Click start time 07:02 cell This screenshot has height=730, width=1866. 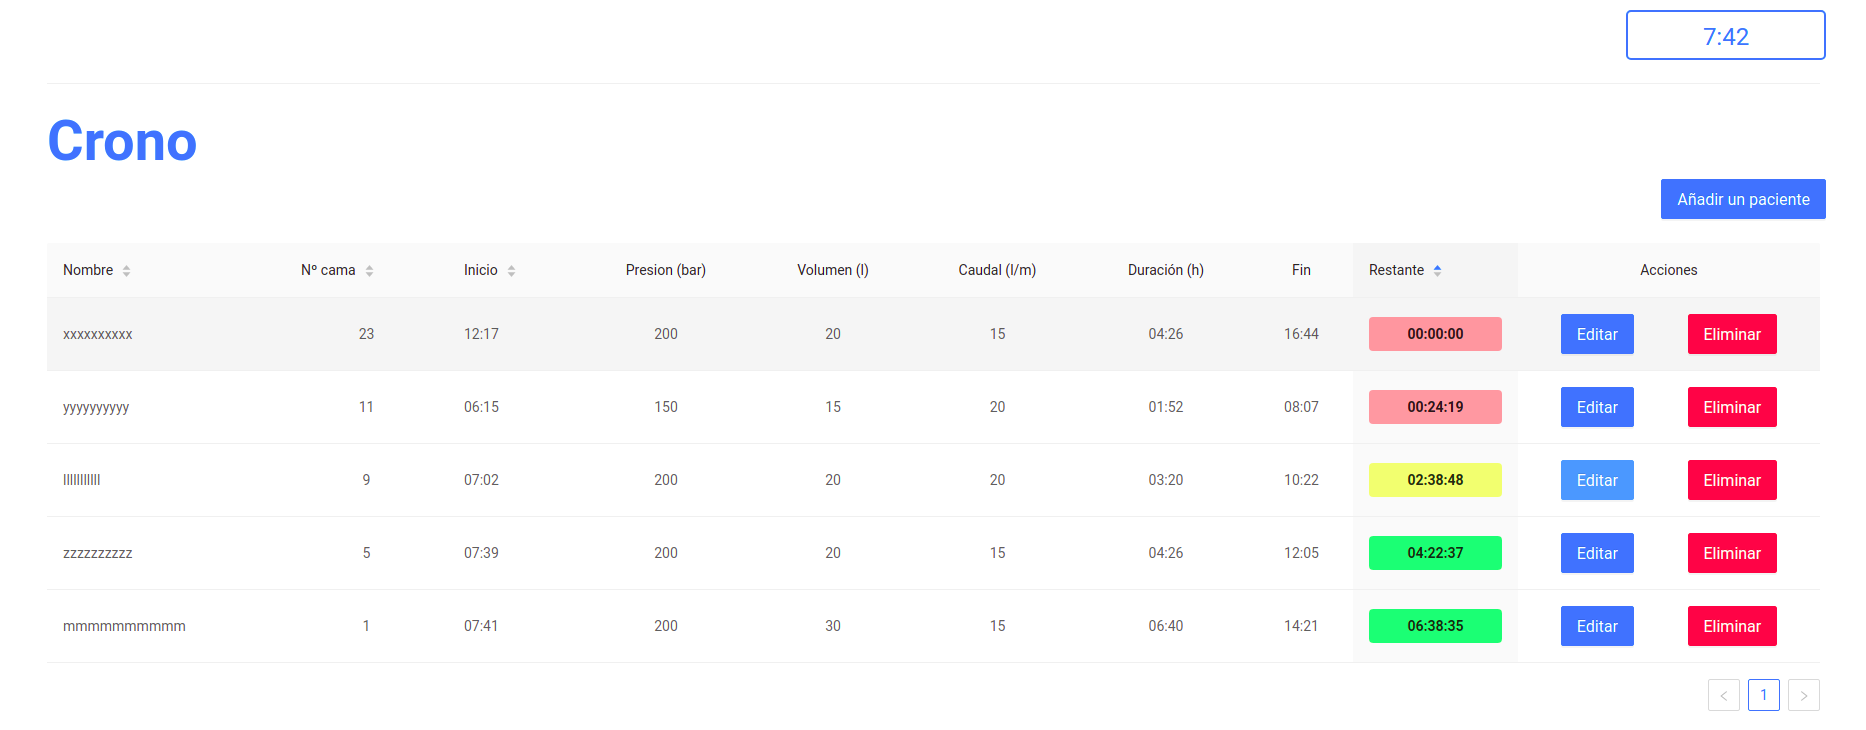click(x=481, y=480)
